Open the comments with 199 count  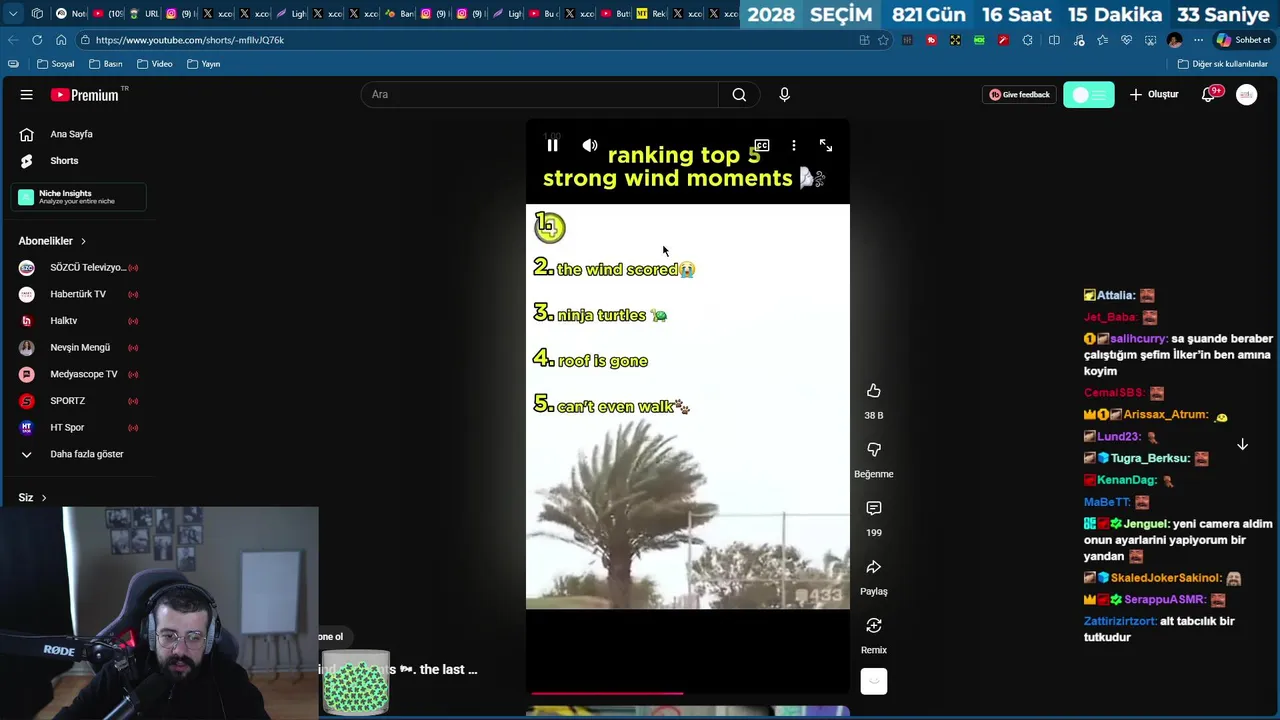(874, 508)
